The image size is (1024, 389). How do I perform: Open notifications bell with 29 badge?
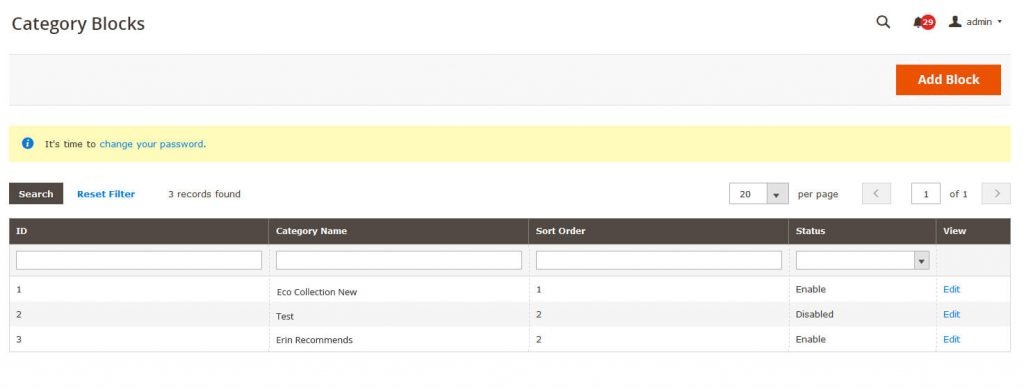(x=923, y=22)
